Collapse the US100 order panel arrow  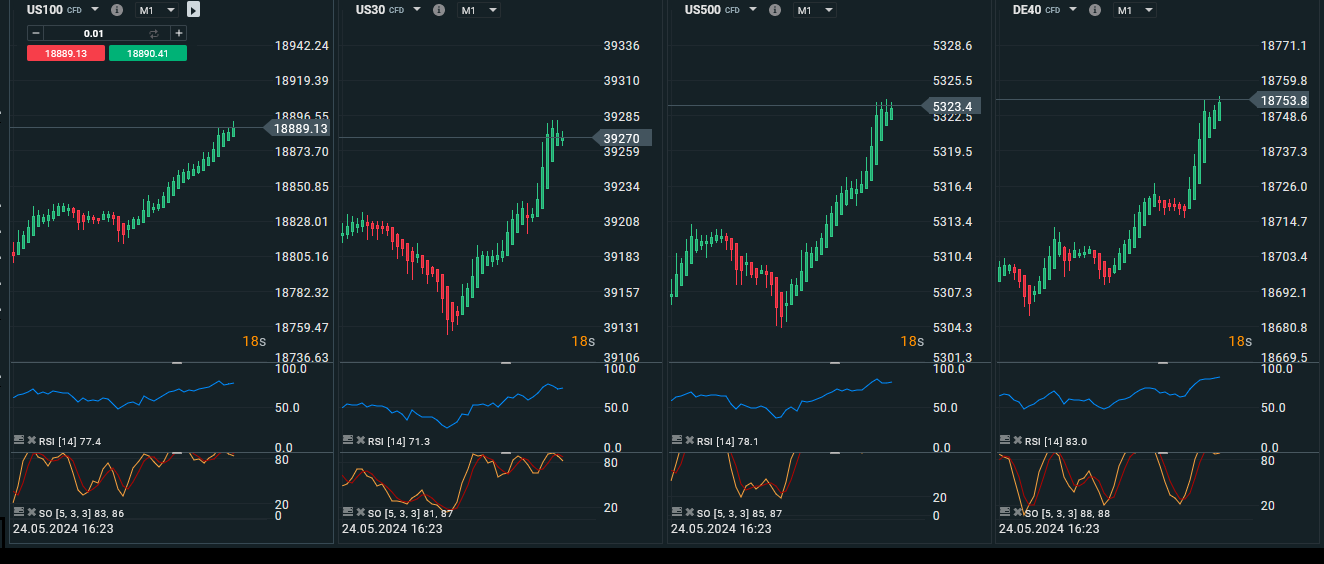click(193, 10)
